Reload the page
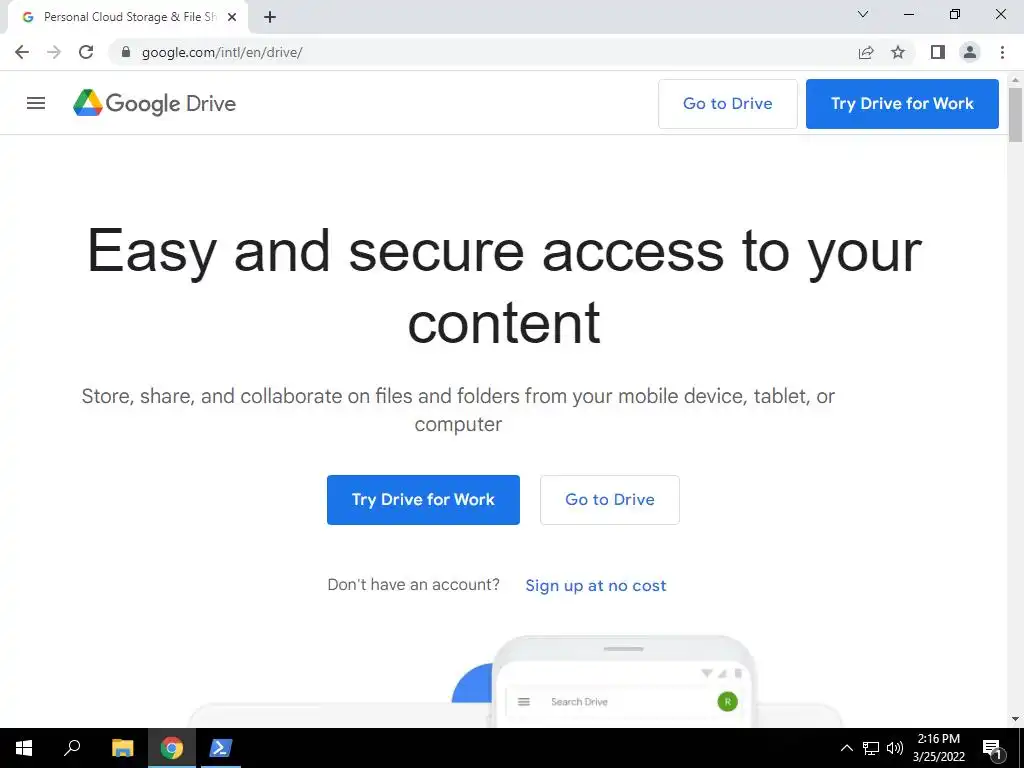 click(x=86, y=52)
